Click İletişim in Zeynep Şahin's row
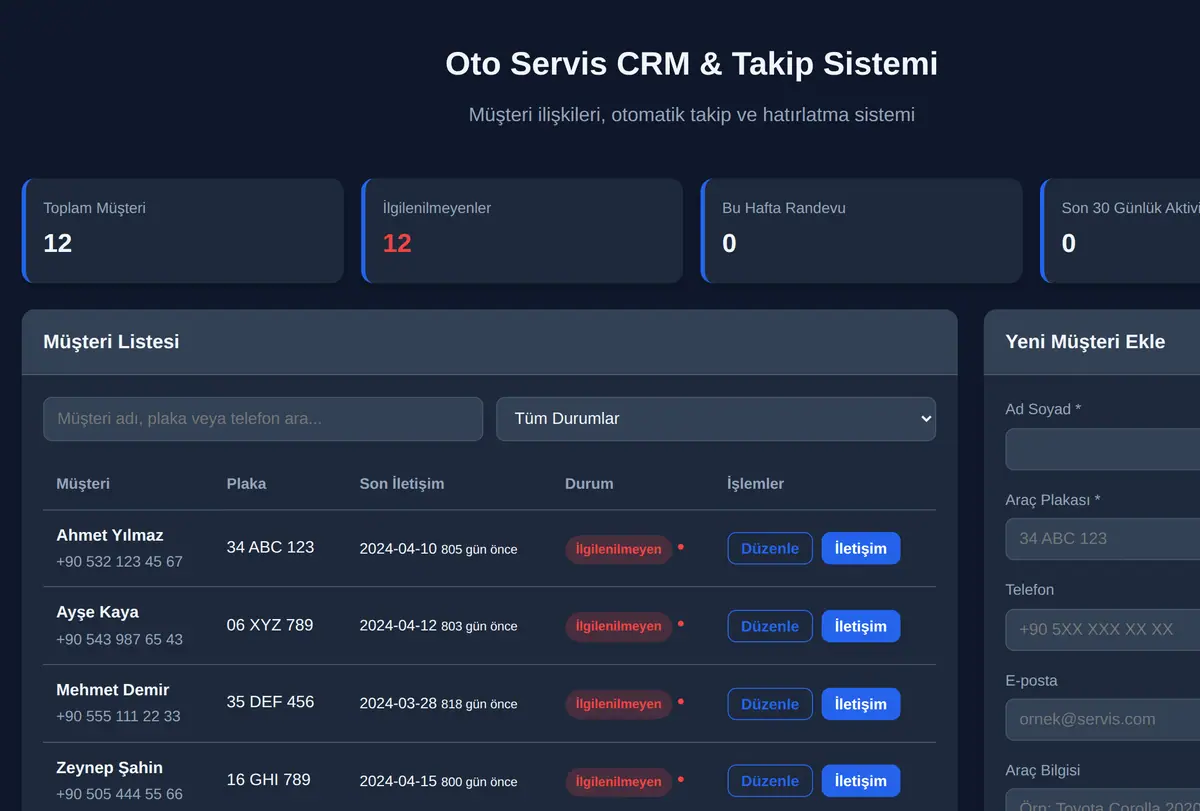Screen dimensions: 1200x811 tap(861, 781)
